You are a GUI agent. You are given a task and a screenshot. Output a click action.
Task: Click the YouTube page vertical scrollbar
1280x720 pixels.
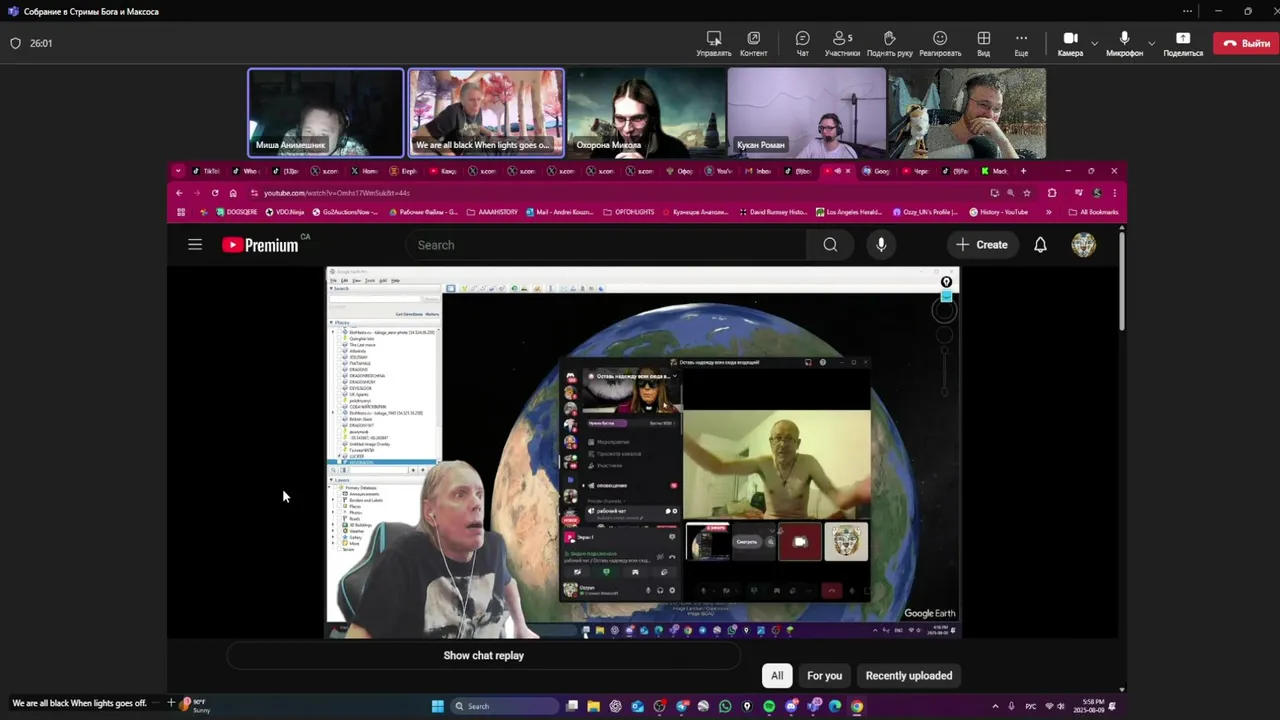1122,280
